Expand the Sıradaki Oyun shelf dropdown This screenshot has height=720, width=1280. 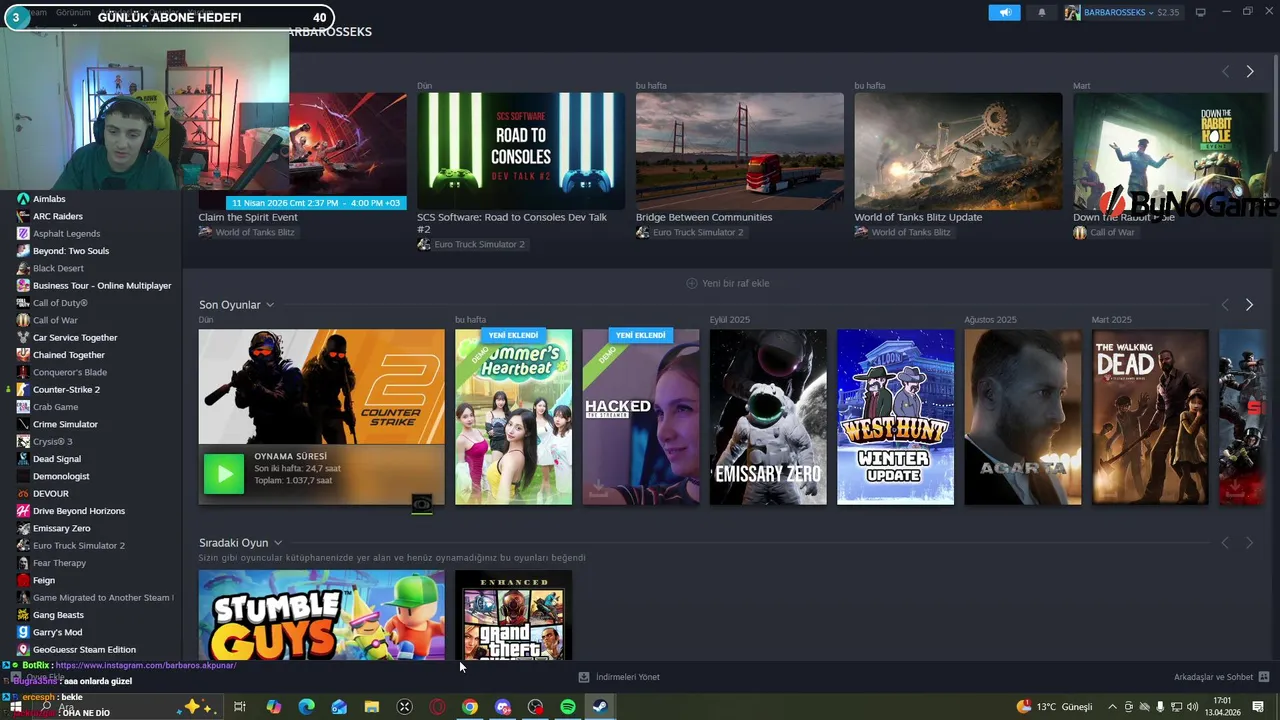tap(278, 543)
